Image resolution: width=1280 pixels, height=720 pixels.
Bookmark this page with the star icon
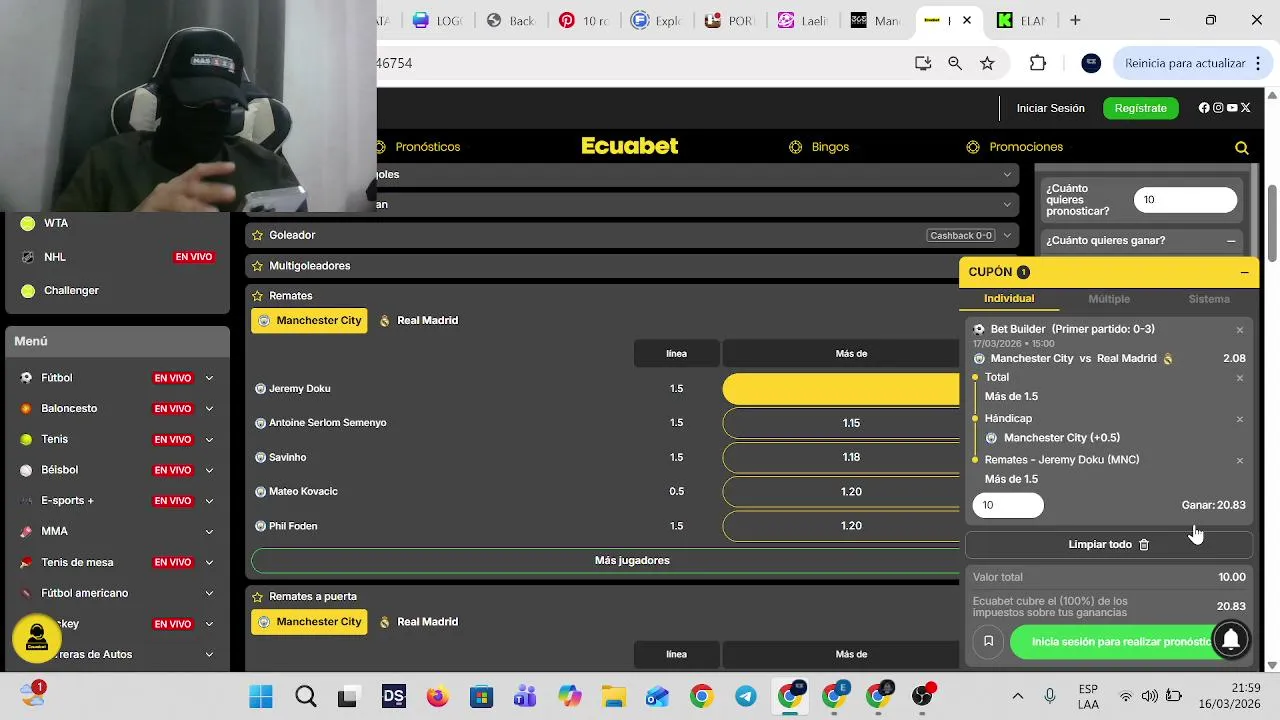pyautogui.click(x=987, y=63)
